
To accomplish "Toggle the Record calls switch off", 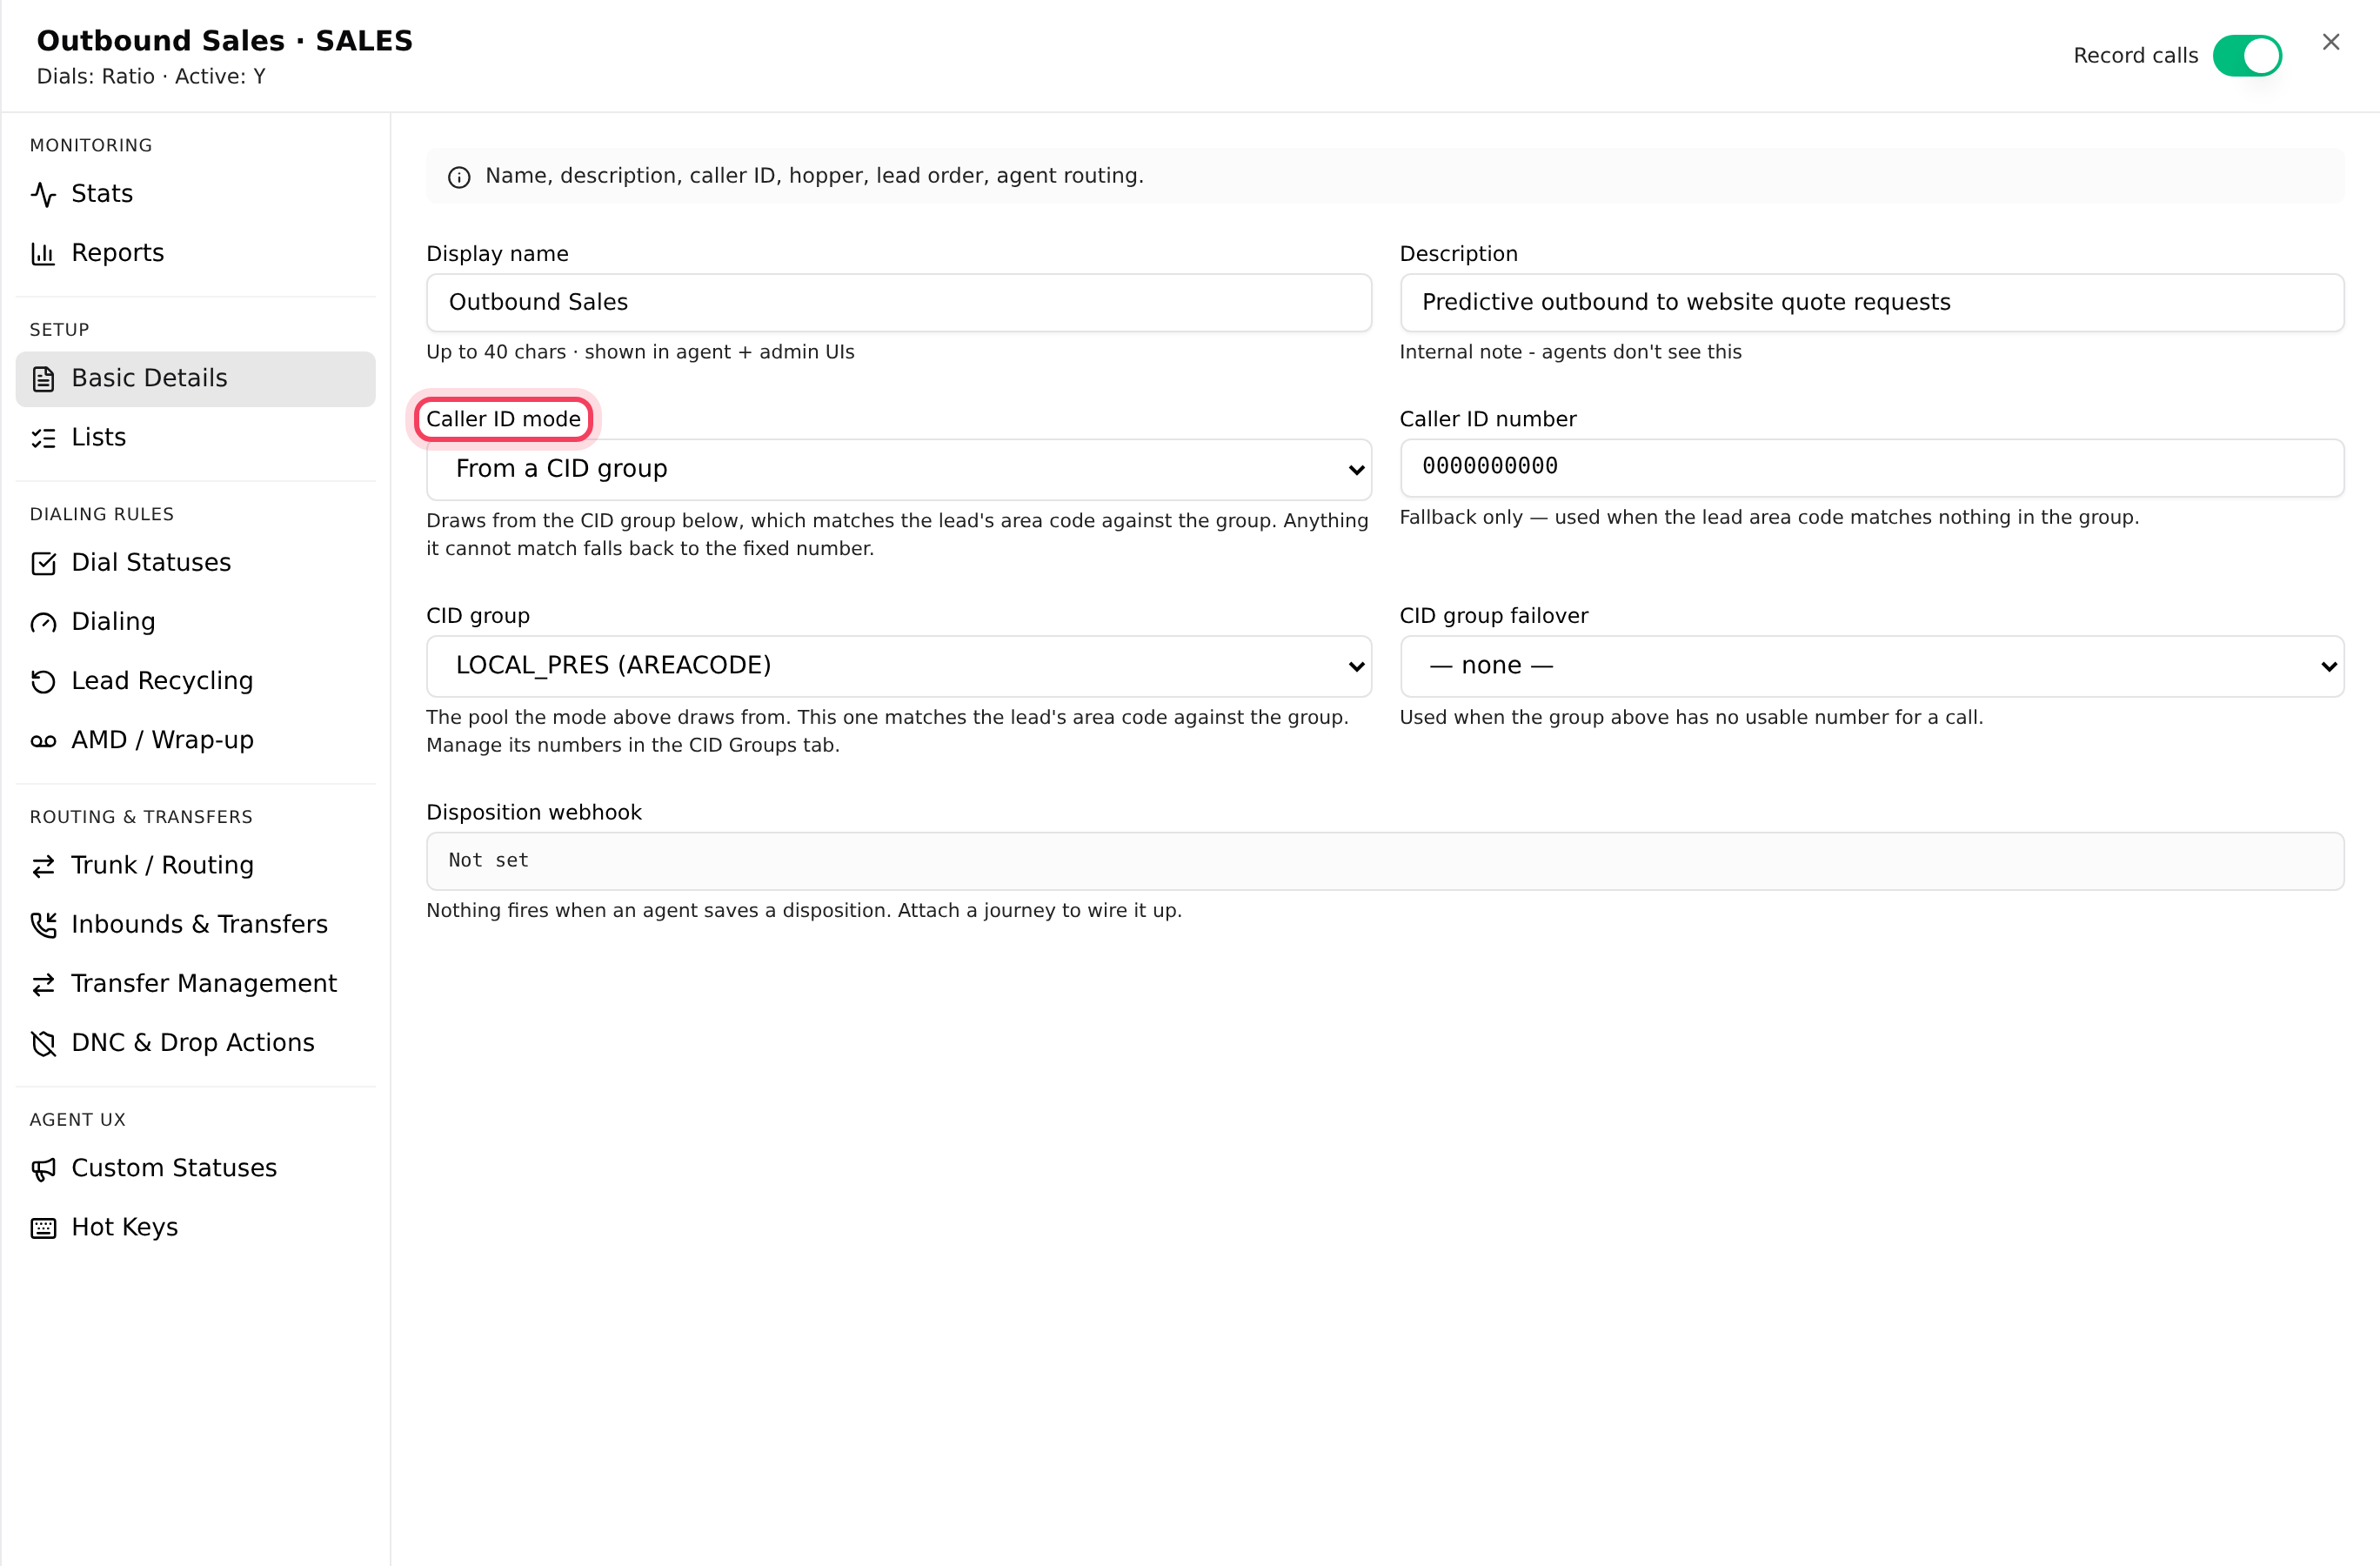I will (2247, 55).
